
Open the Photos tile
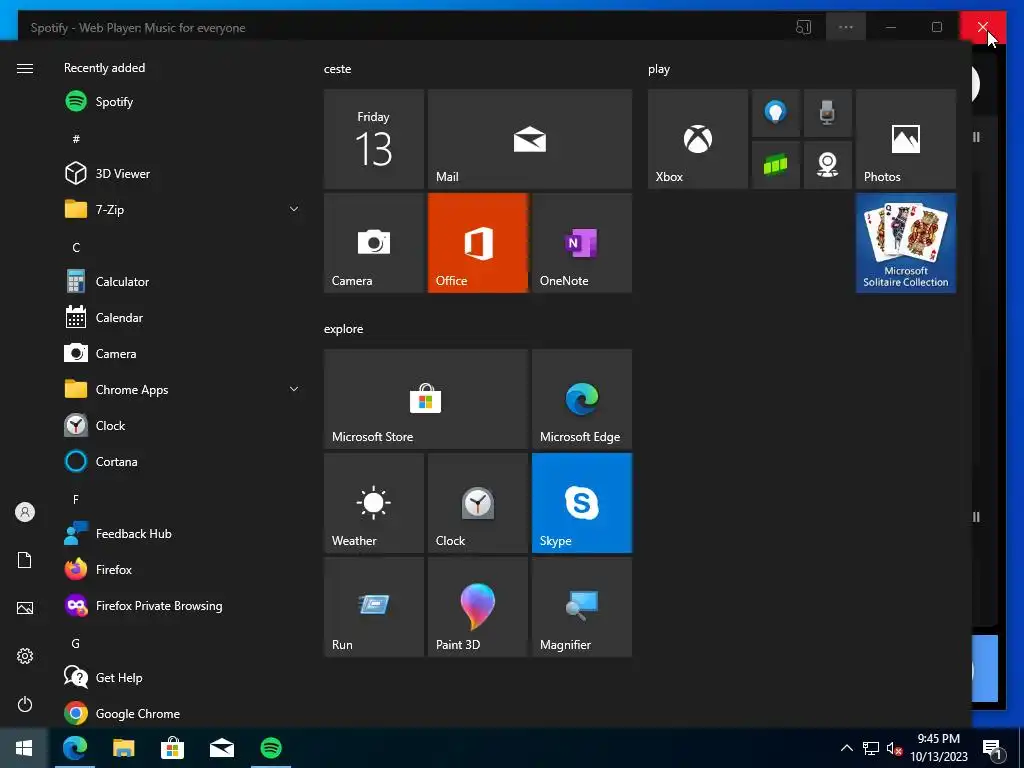click(906, 139)
